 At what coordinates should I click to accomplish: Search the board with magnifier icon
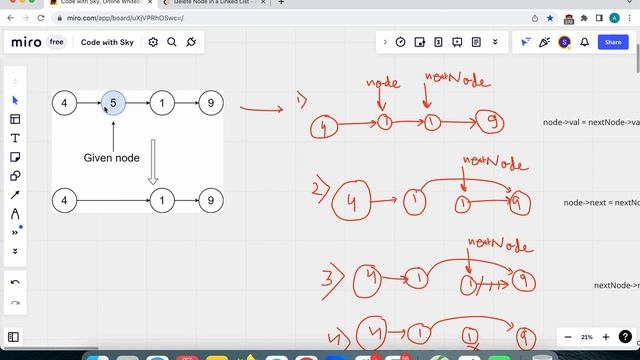[172, 42]
